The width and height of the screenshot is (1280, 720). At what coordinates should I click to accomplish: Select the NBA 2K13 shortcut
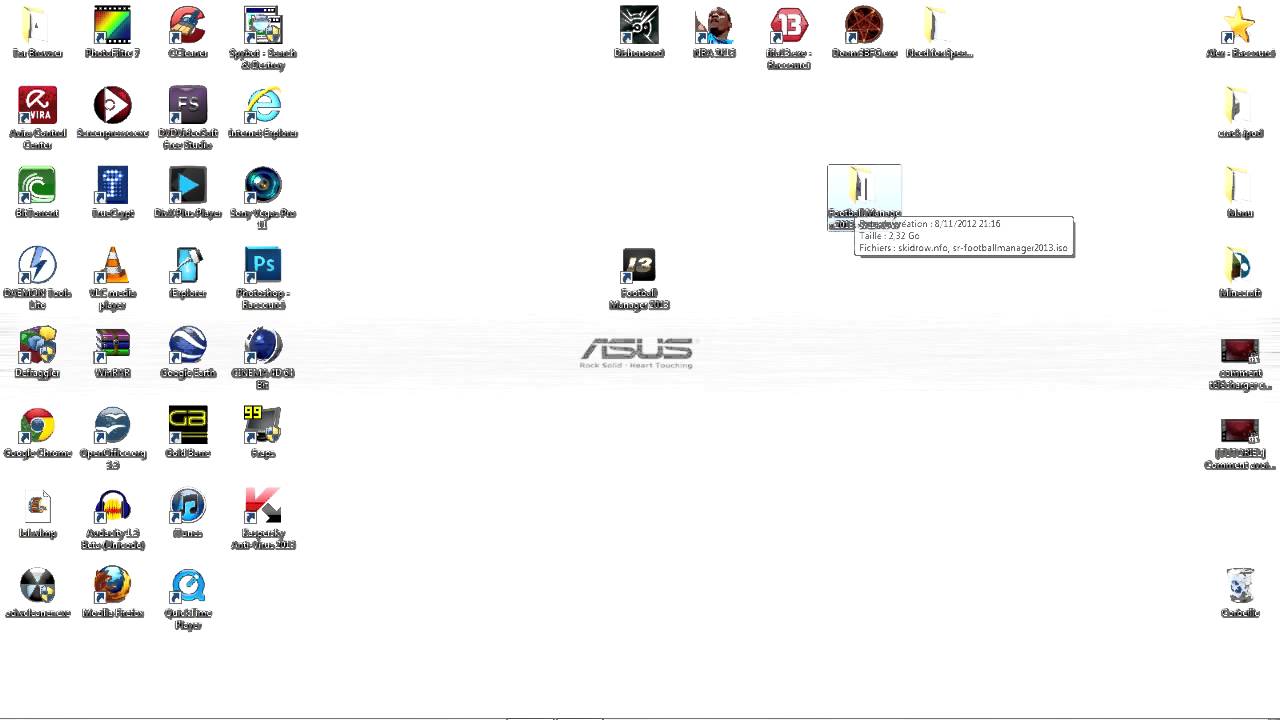pos(714,25)
